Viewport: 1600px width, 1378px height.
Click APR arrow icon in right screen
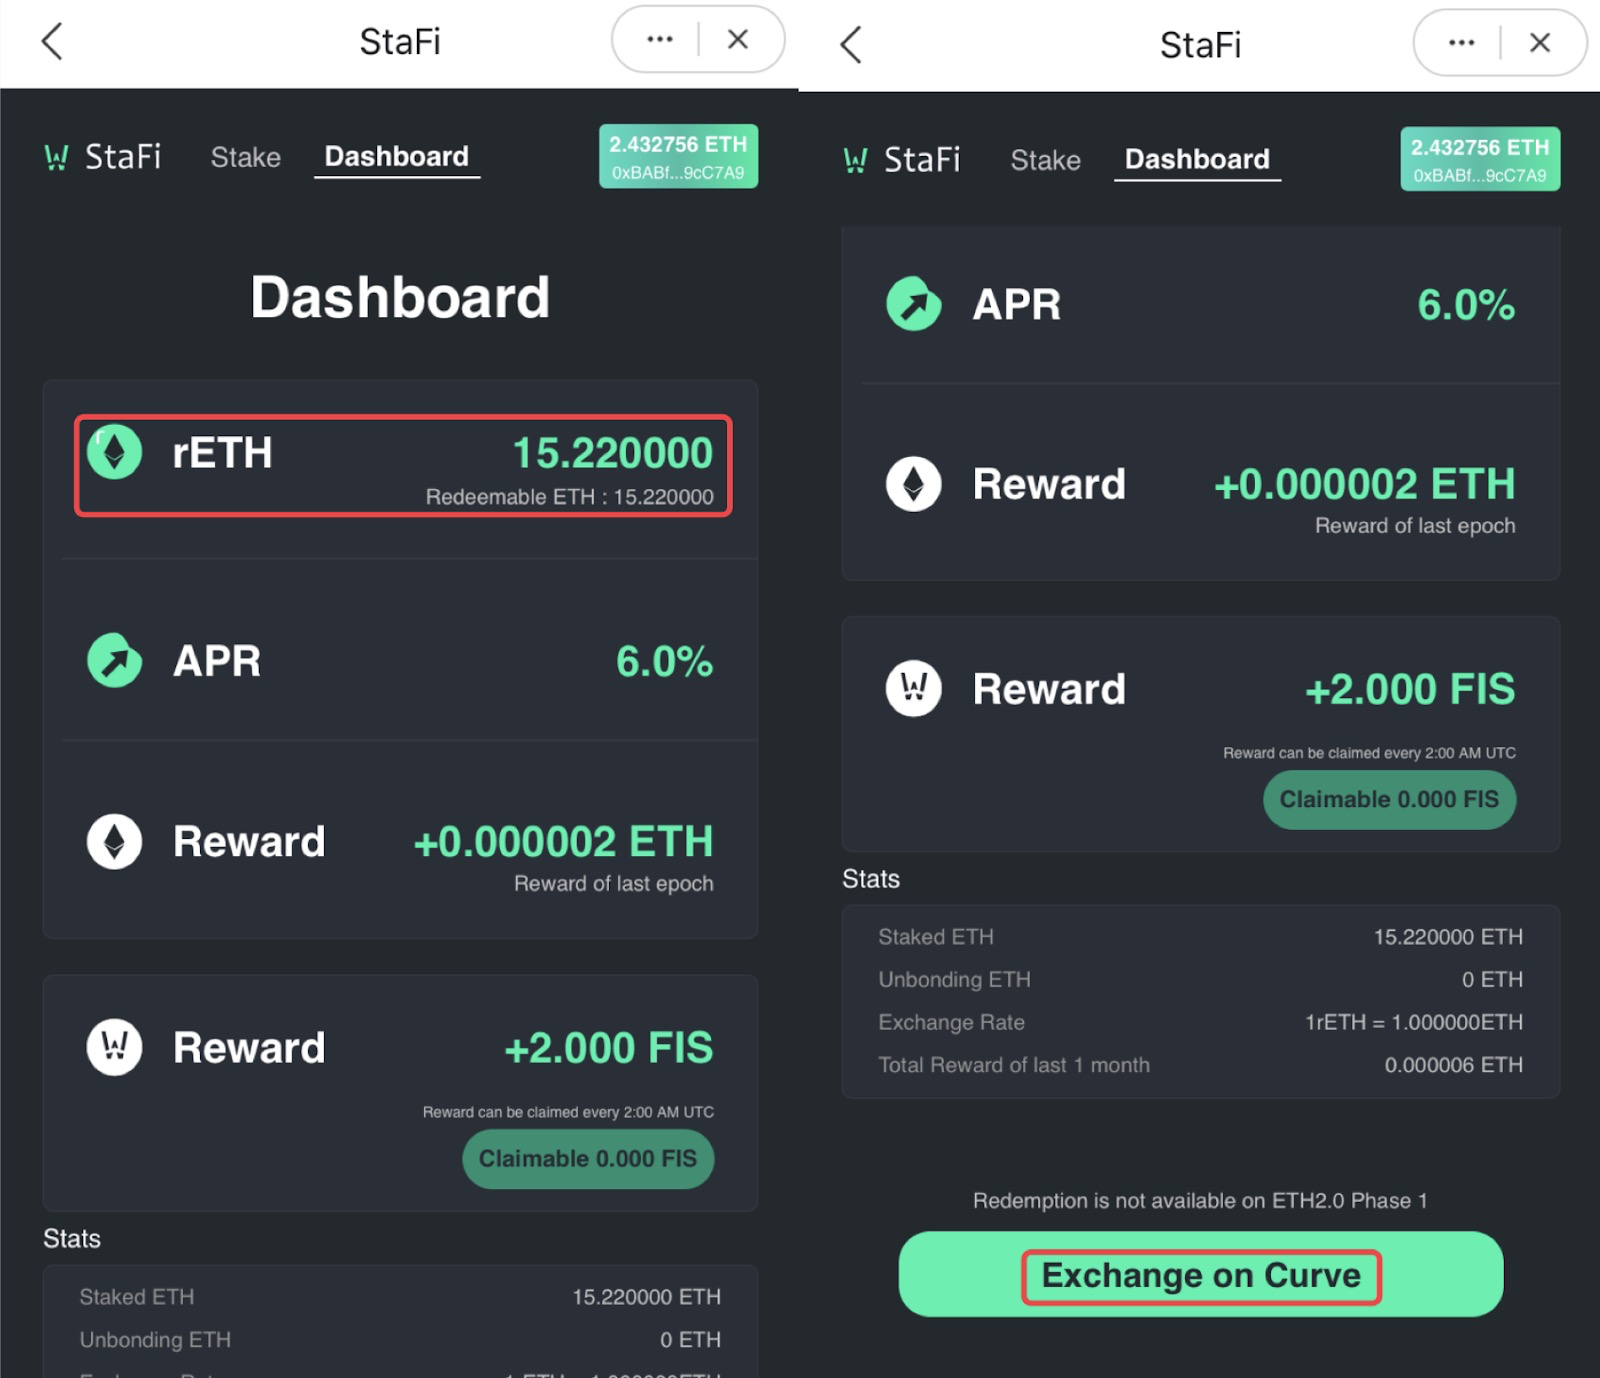(913, 303)
